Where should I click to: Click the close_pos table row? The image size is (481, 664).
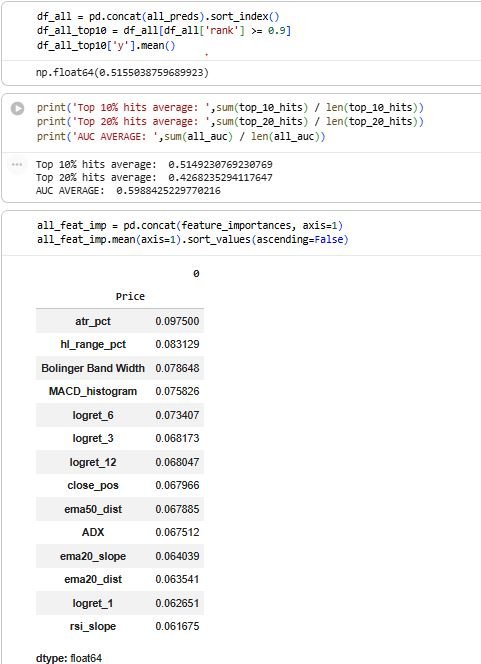tap(120, 485)
